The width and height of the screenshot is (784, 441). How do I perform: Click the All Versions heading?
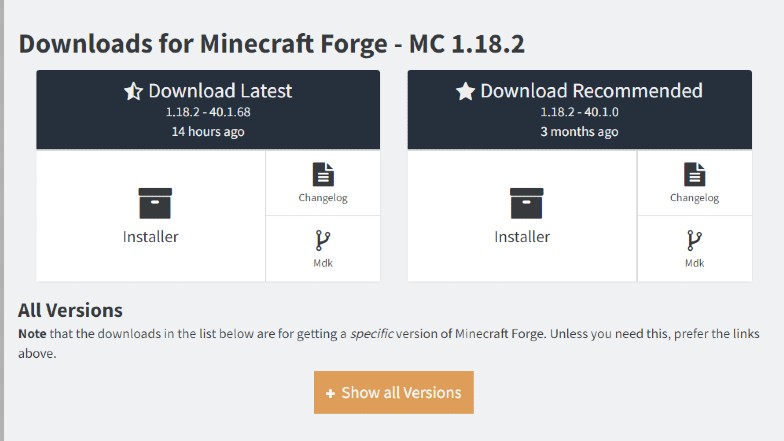(x=70, y=310)
